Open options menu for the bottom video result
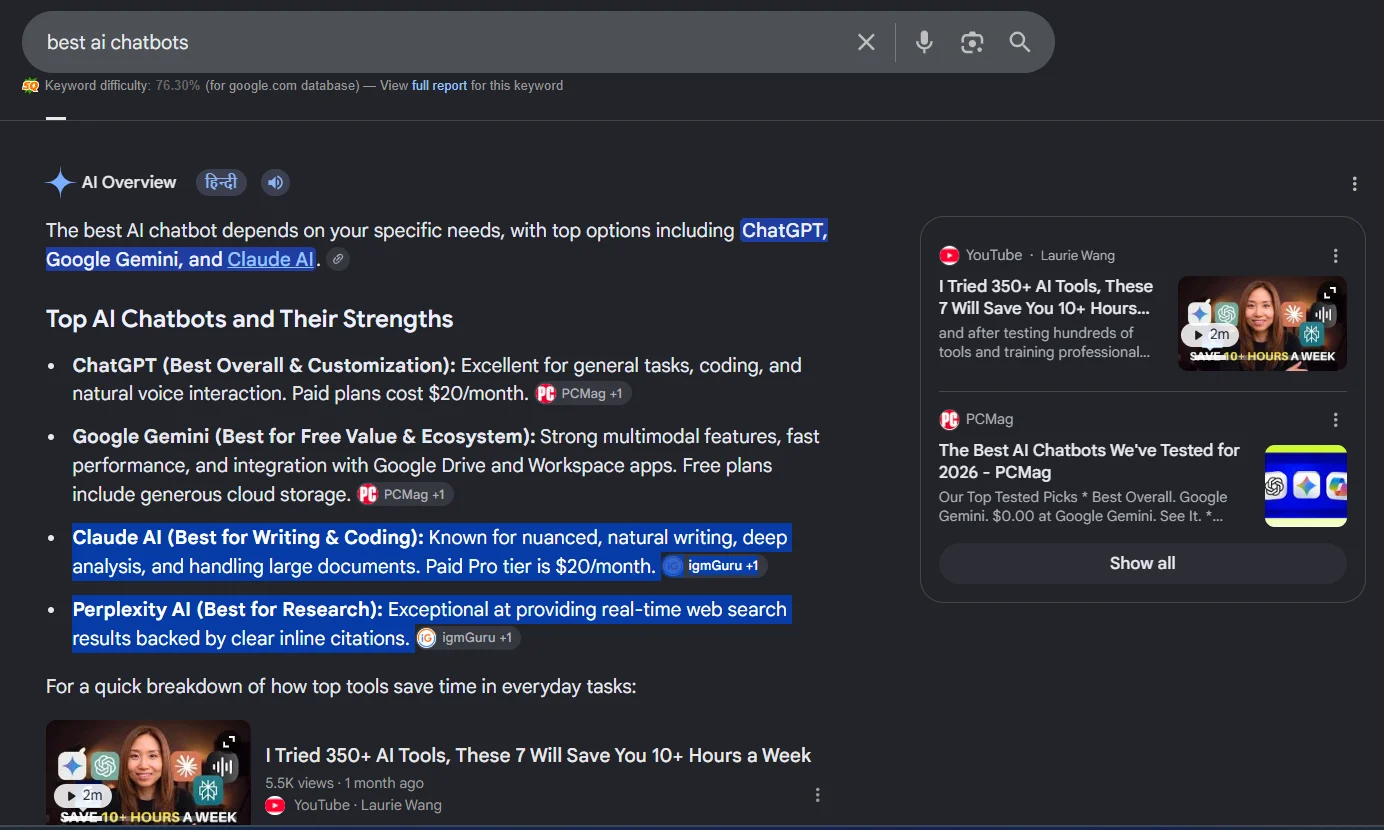The width and height of the screenshot is (1384, 830). (817, 795)
